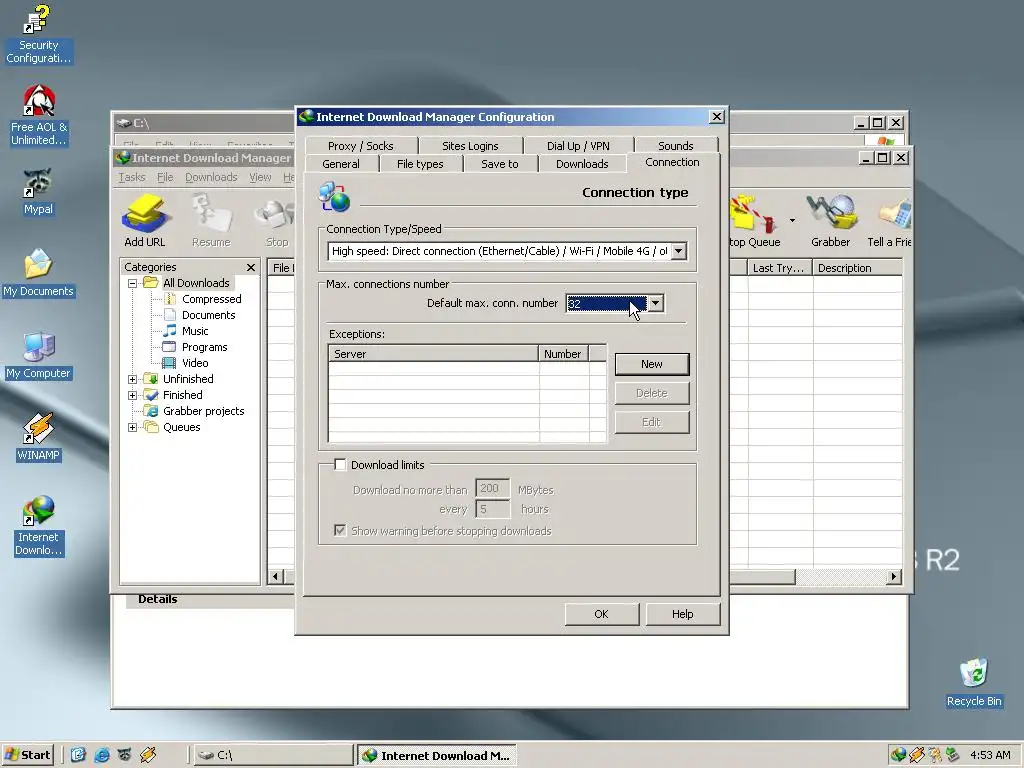Expand the Queues category node
The image size is (1024, 768).
pyautogui.click(x=133, y=427)
